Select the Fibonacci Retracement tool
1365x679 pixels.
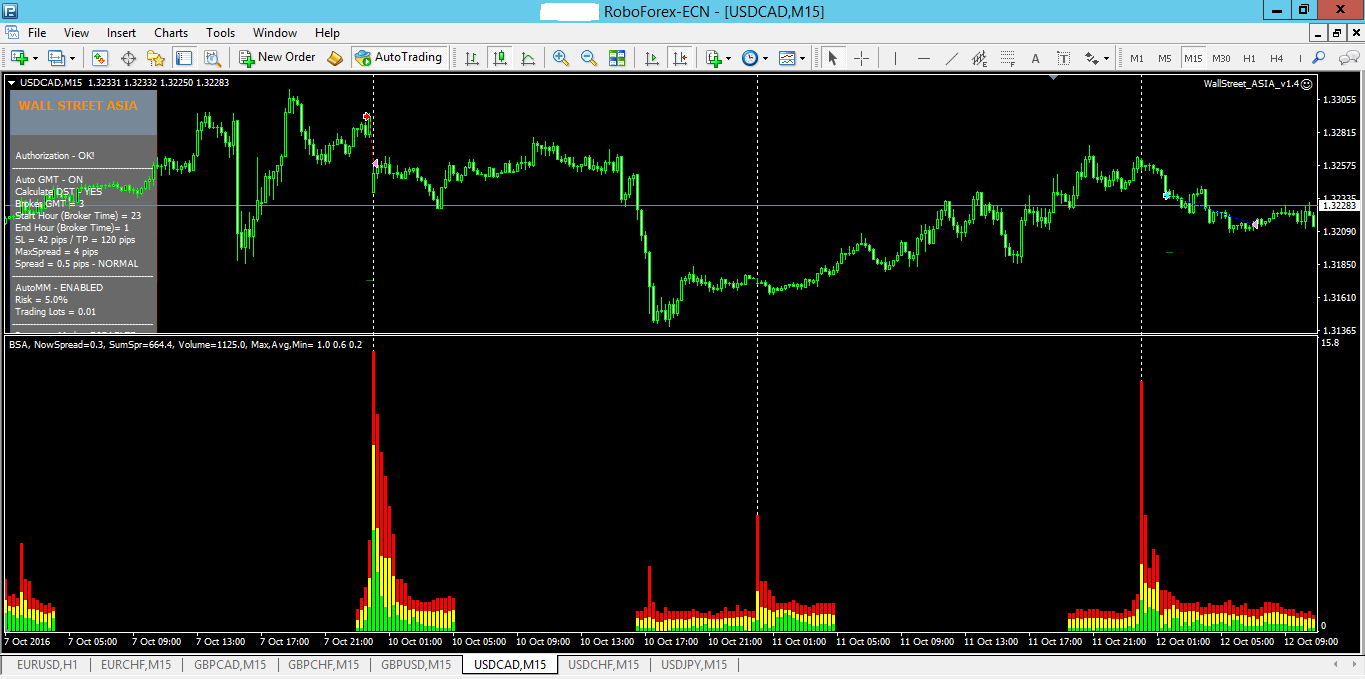1007,58
